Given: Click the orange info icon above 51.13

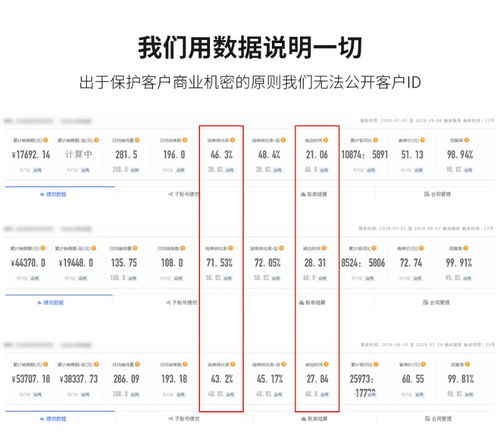Looking at the screenshot, I should tap(423, 140).
